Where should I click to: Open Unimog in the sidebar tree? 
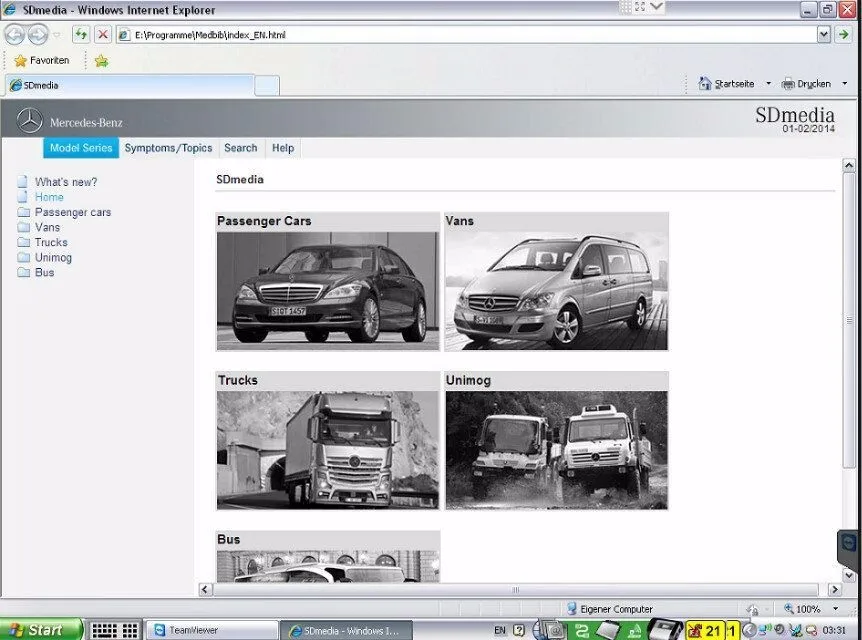click(53, 257)
